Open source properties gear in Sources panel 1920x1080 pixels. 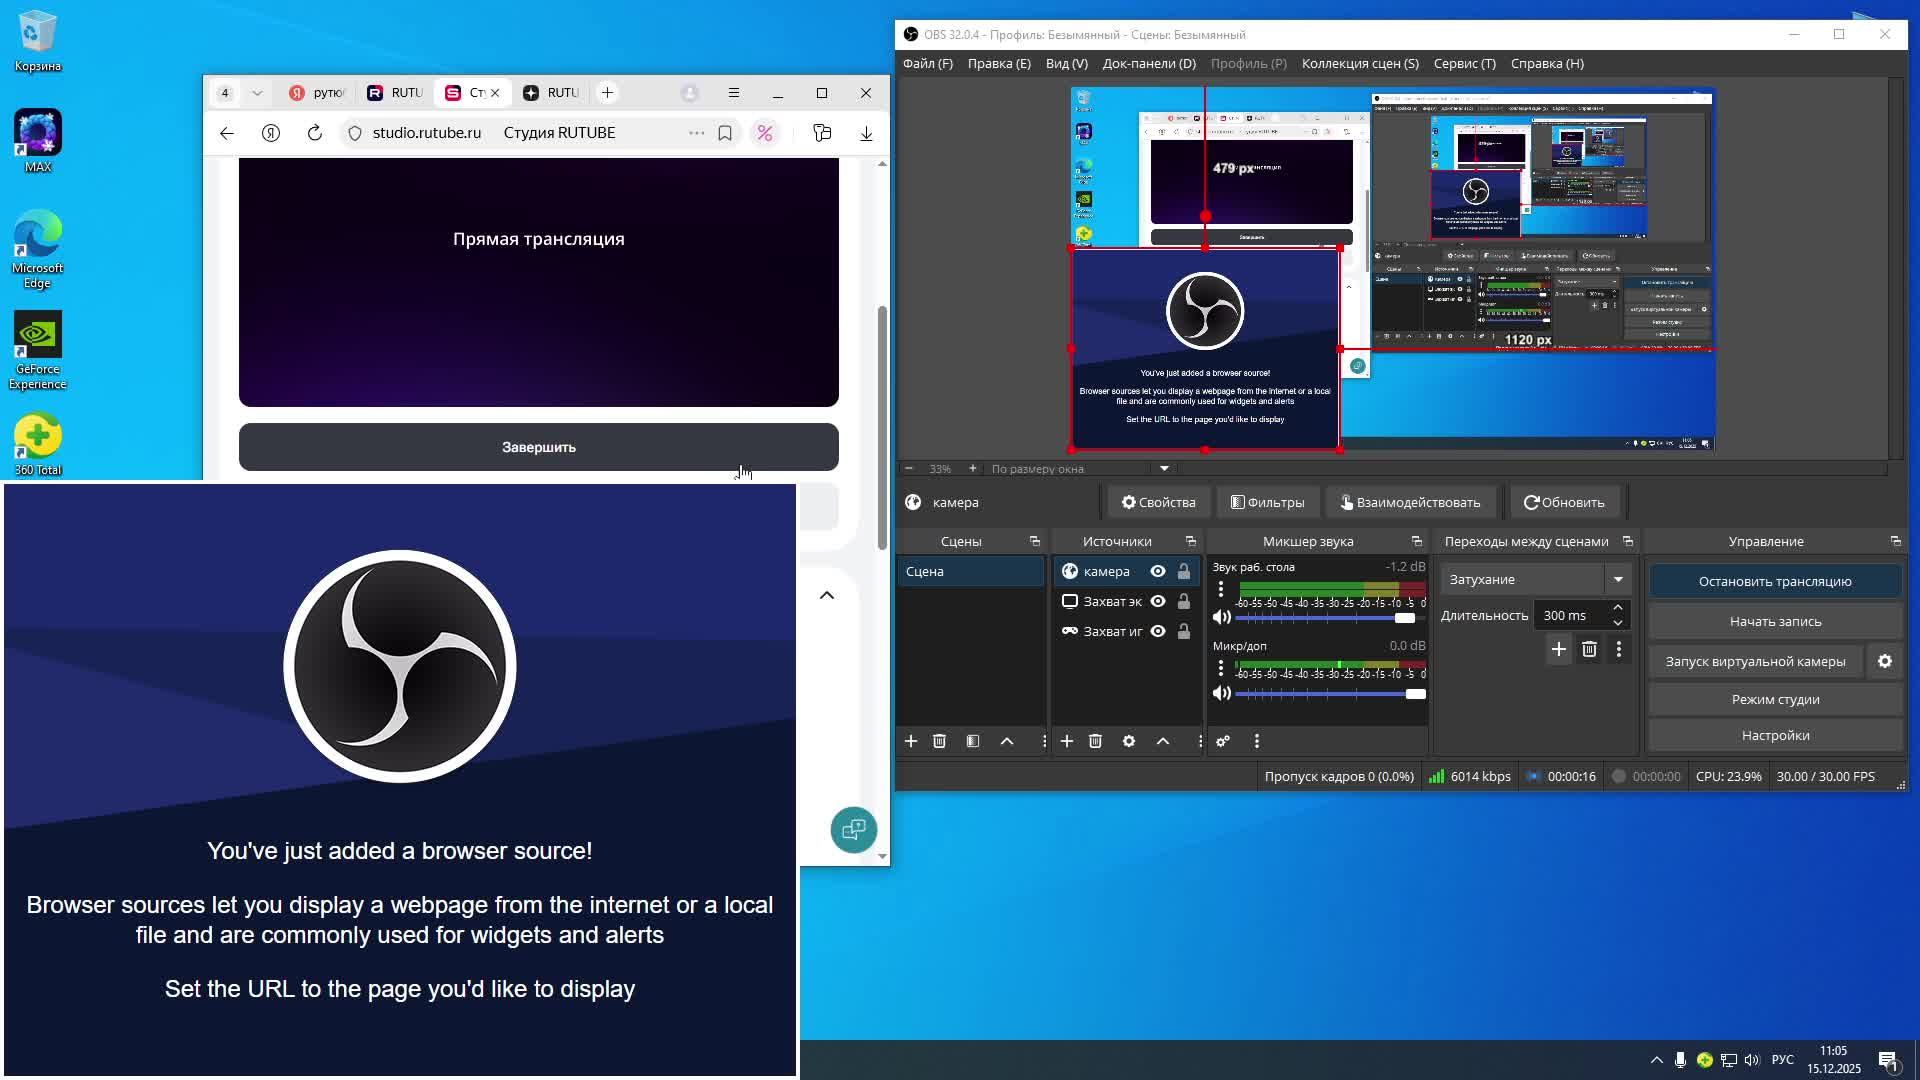[1129, 741]
